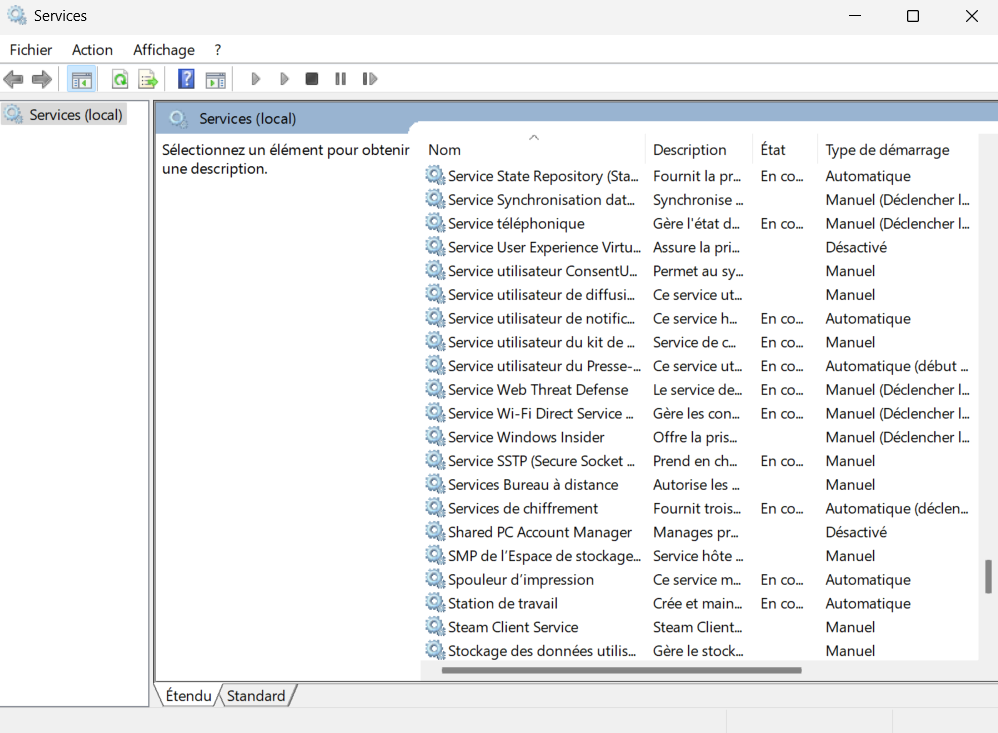
Task: Switch to the Étendu tab
Action: 188,695
